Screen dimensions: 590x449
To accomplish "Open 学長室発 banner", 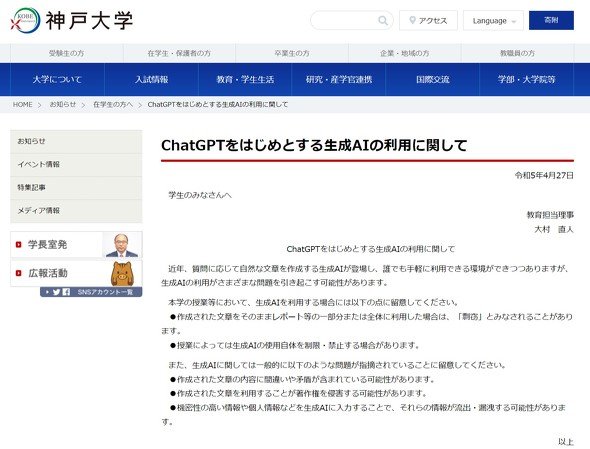I will [x=76, y=245].
